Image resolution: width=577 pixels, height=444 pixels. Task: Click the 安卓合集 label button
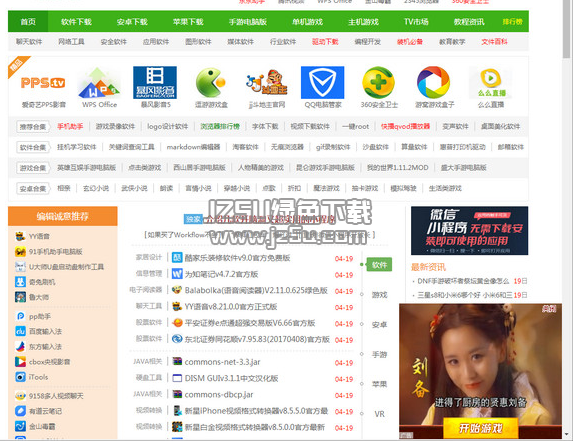33,188
